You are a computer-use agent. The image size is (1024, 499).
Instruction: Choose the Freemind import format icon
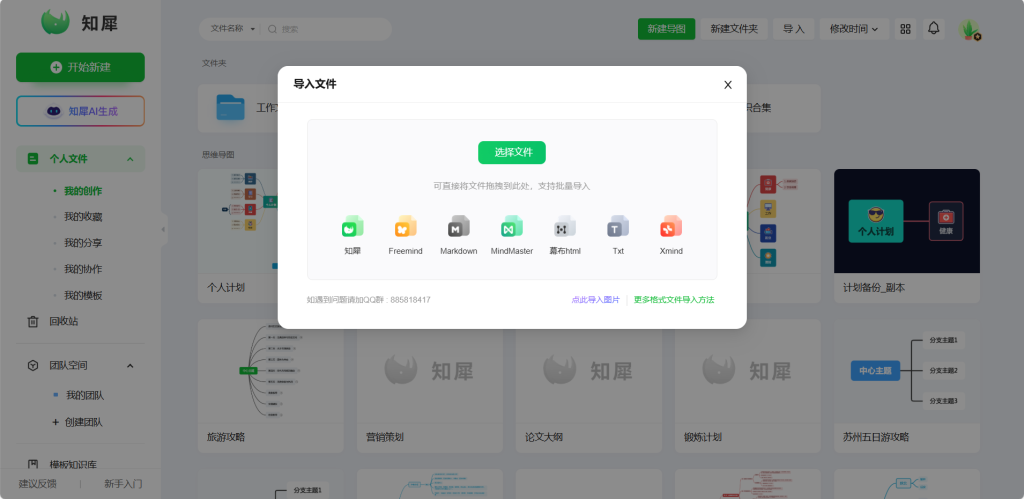click(406, 227)
